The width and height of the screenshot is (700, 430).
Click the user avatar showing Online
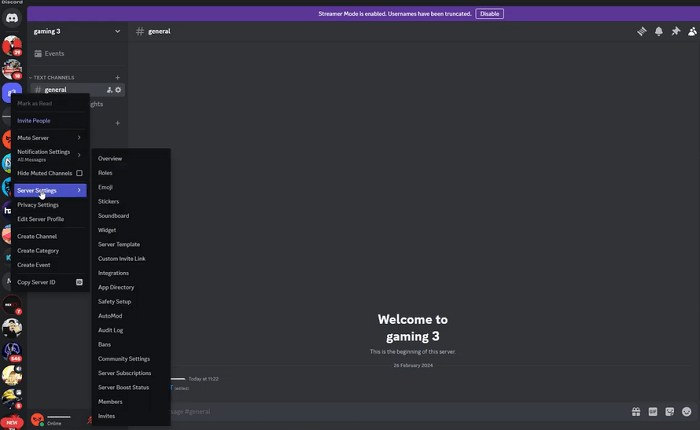37,419
